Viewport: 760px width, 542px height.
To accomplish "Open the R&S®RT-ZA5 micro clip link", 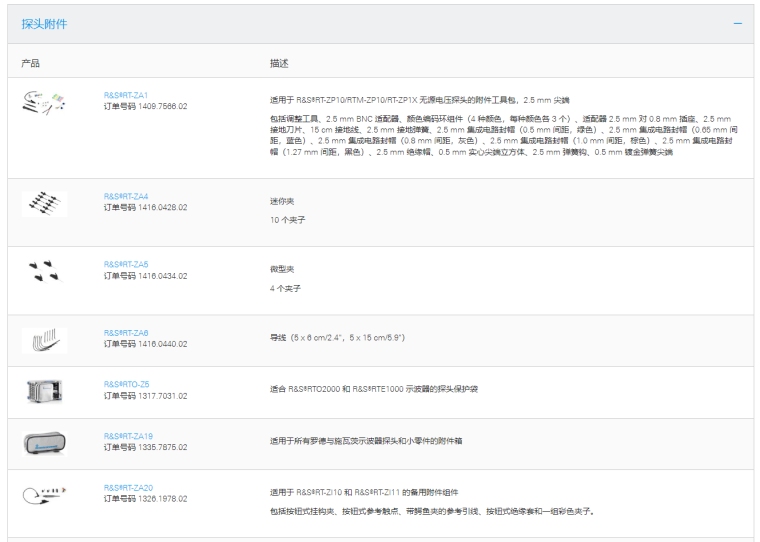I will point(126,264).
